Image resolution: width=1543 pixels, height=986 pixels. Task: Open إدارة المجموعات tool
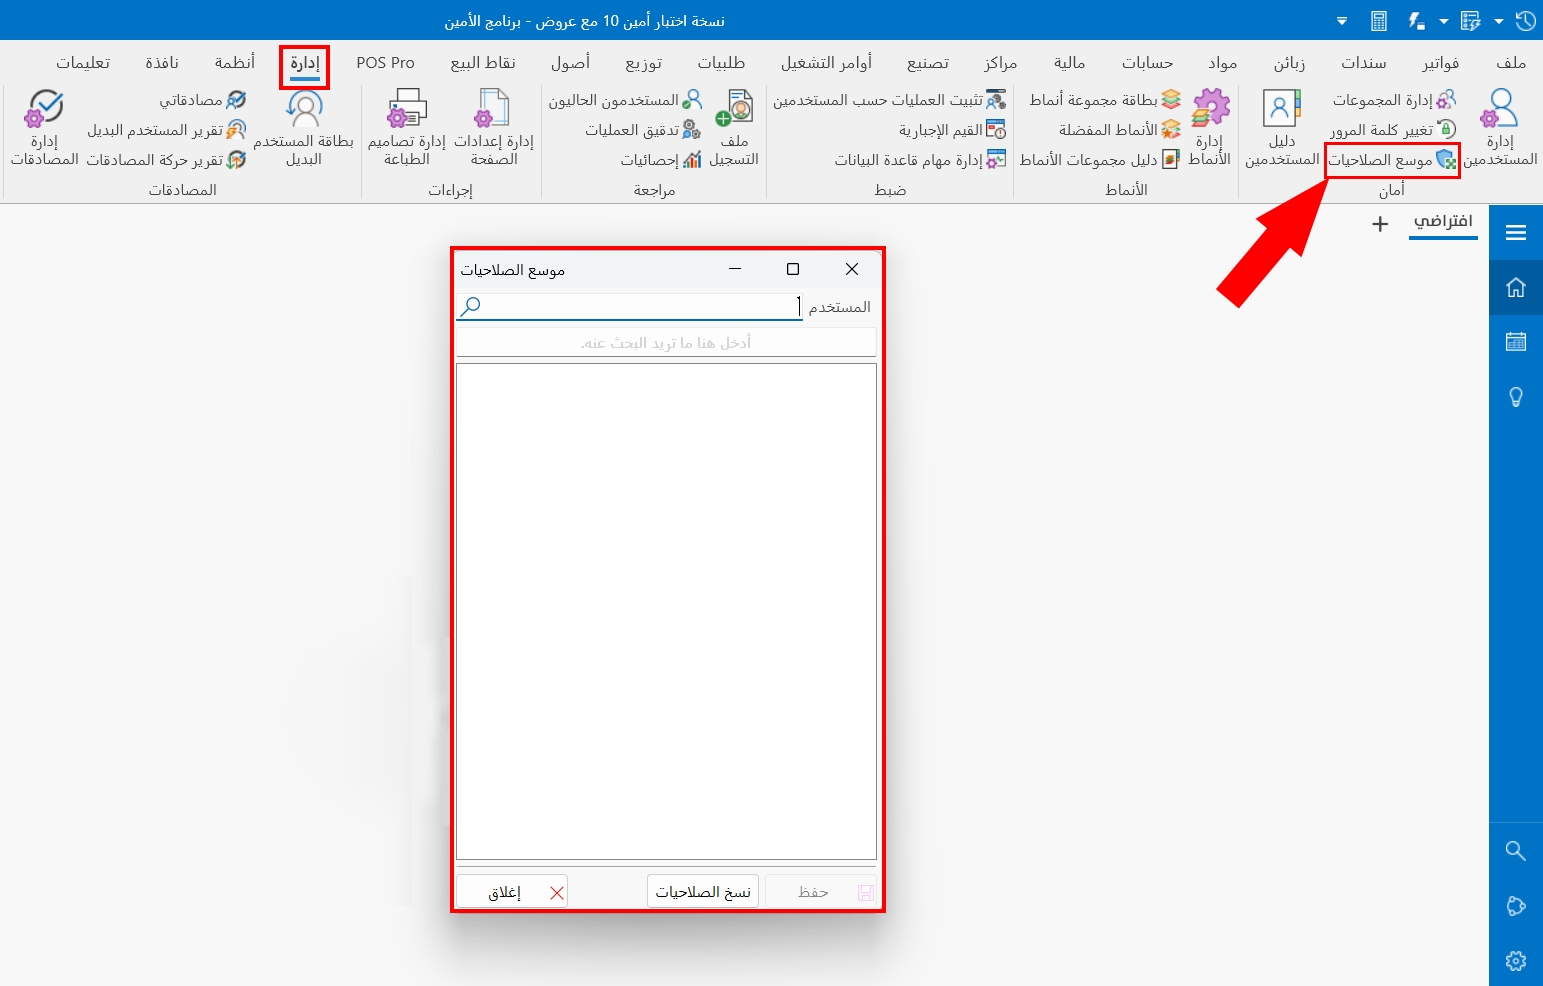tap(1398, 99)
